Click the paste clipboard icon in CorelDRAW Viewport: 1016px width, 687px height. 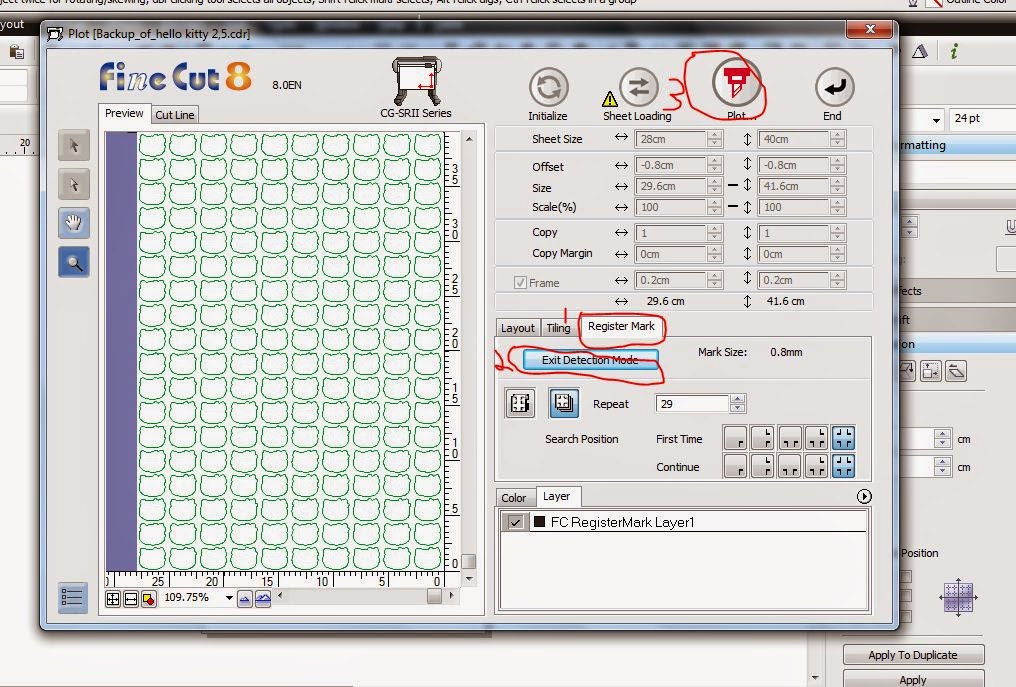pos(17,52)
